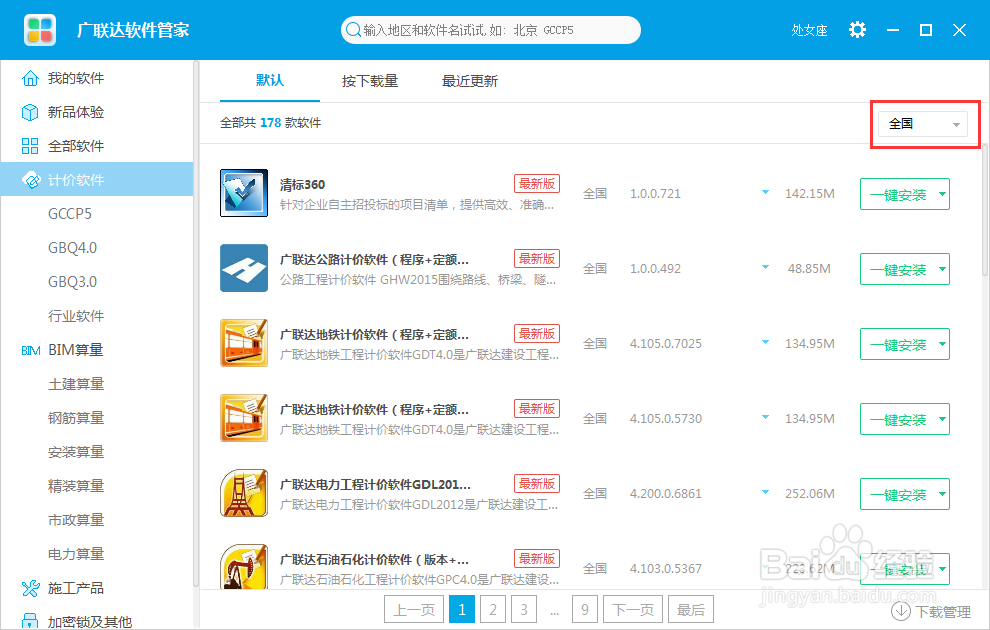Click the 广联达地铁计价软件 4.105.0.7025 icon
This screenshot has width=990, height=630.
[244, 343]
